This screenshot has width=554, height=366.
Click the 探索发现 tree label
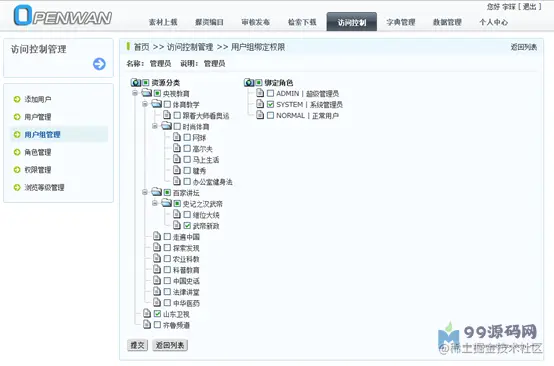[x=186, y=248]
